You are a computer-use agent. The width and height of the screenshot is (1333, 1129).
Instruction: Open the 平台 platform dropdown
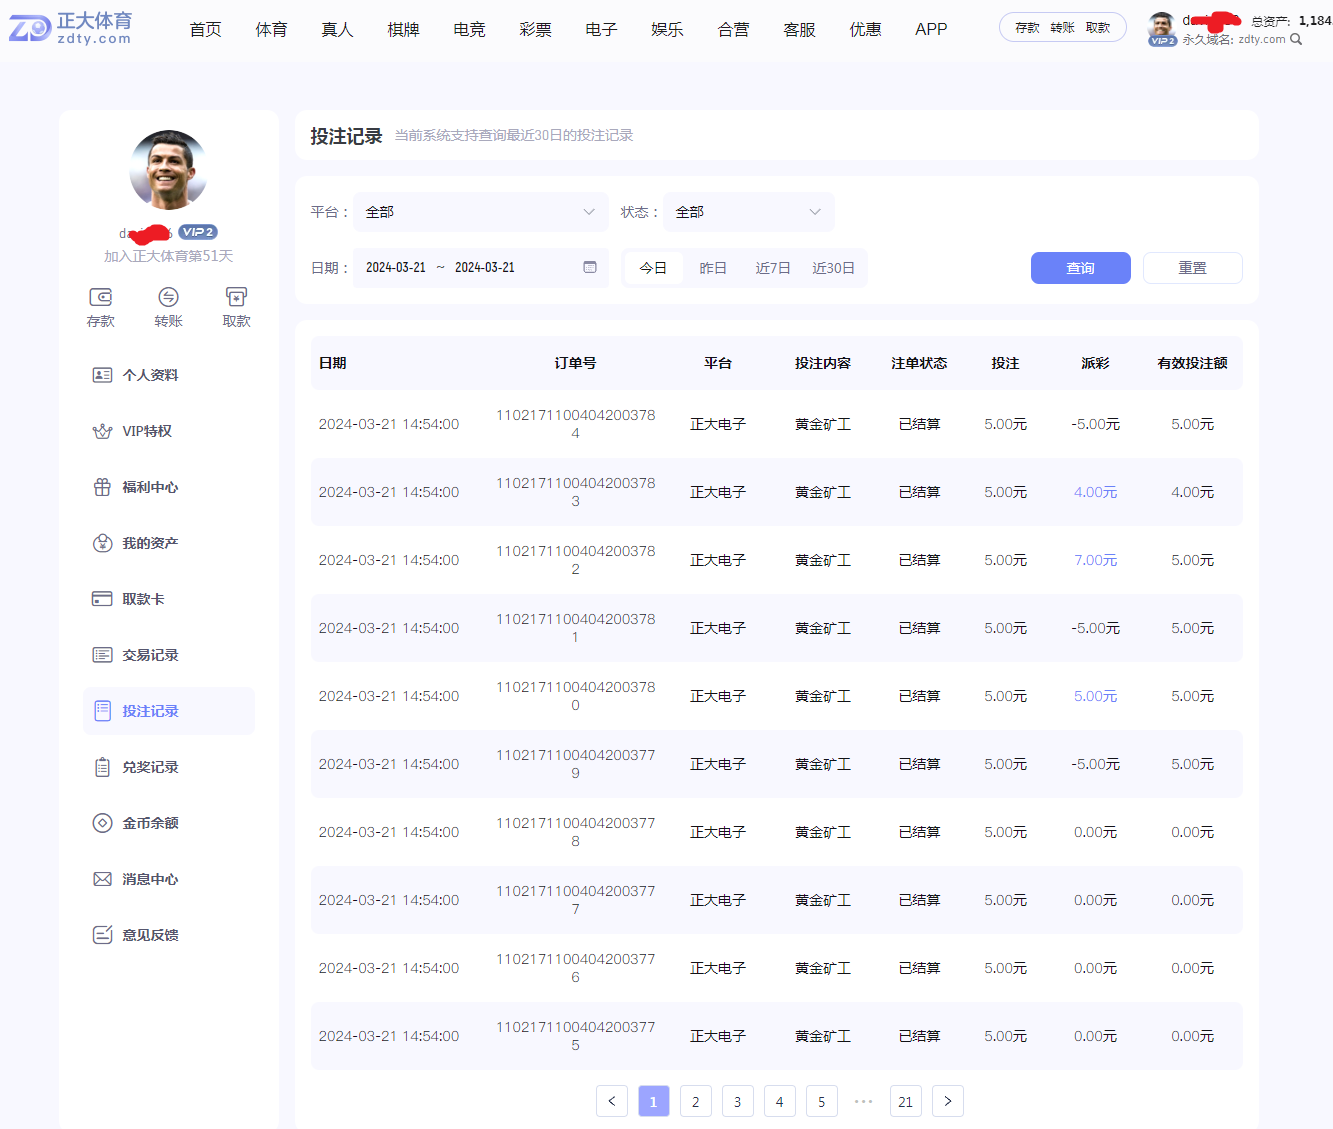tap(481, 212)
